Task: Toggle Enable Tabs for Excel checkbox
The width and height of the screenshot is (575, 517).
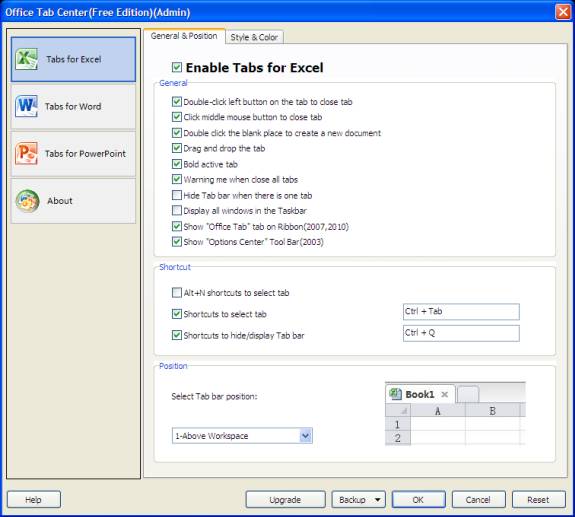Action: coord(177,67)
